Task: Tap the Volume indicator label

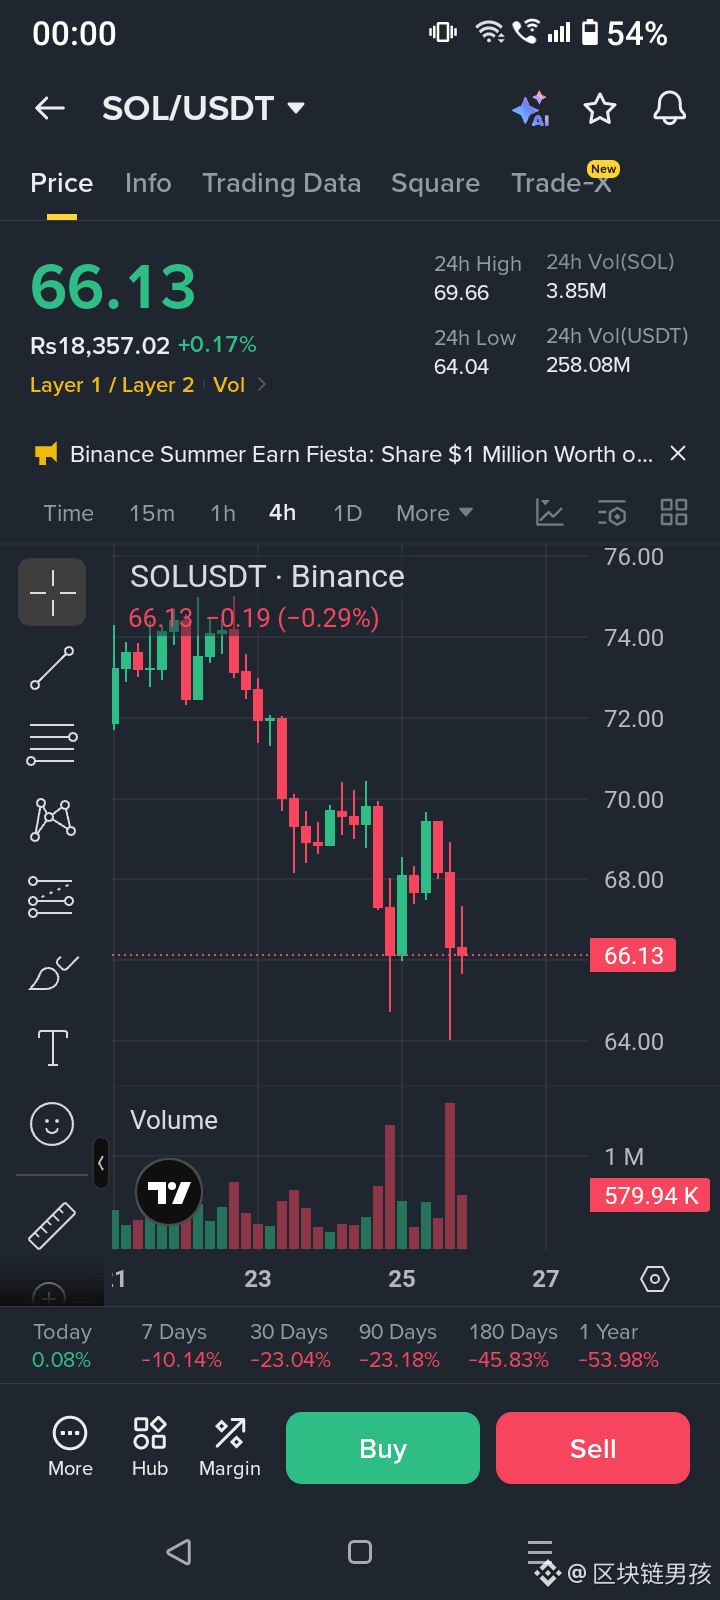Action: [174, 1120]
